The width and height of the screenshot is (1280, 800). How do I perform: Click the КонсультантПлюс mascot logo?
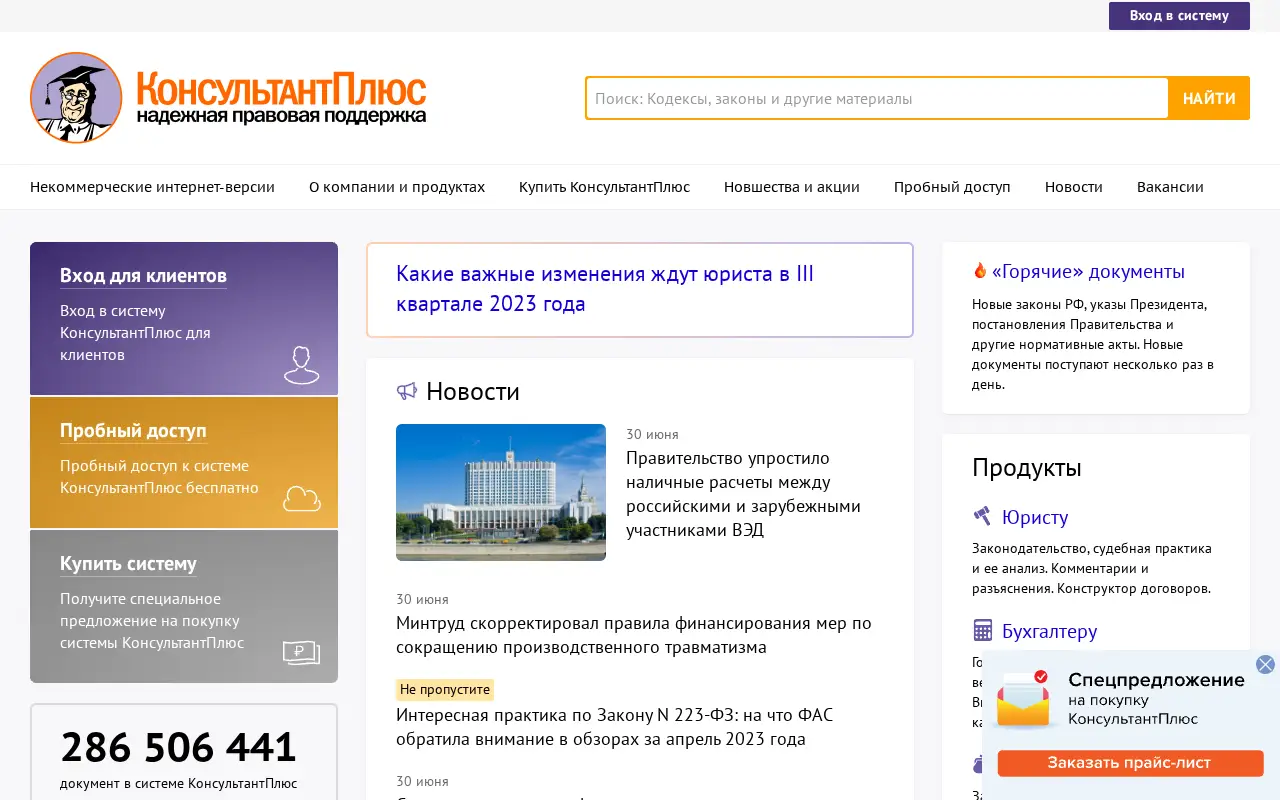point(76,98)
